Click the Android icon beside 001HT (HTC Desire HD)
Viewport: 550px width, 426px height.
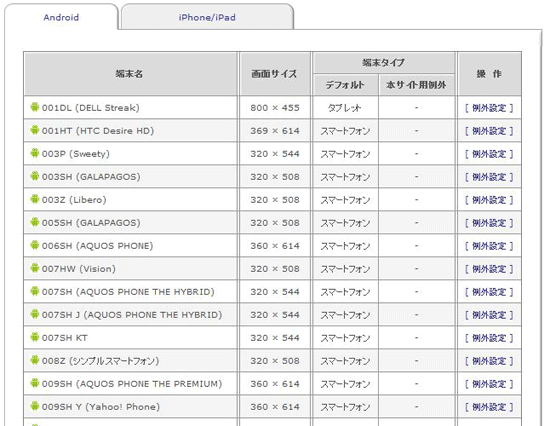click(34, 130)
